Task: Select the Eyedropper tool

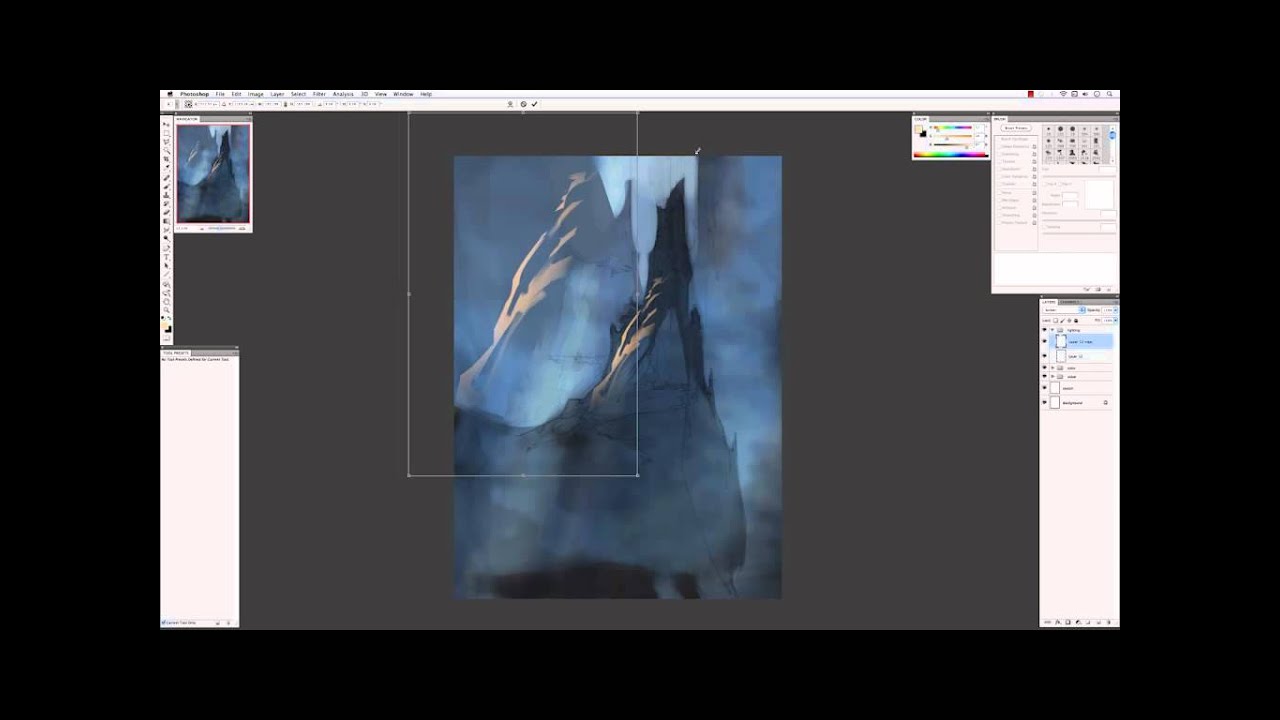Action: 166,168
